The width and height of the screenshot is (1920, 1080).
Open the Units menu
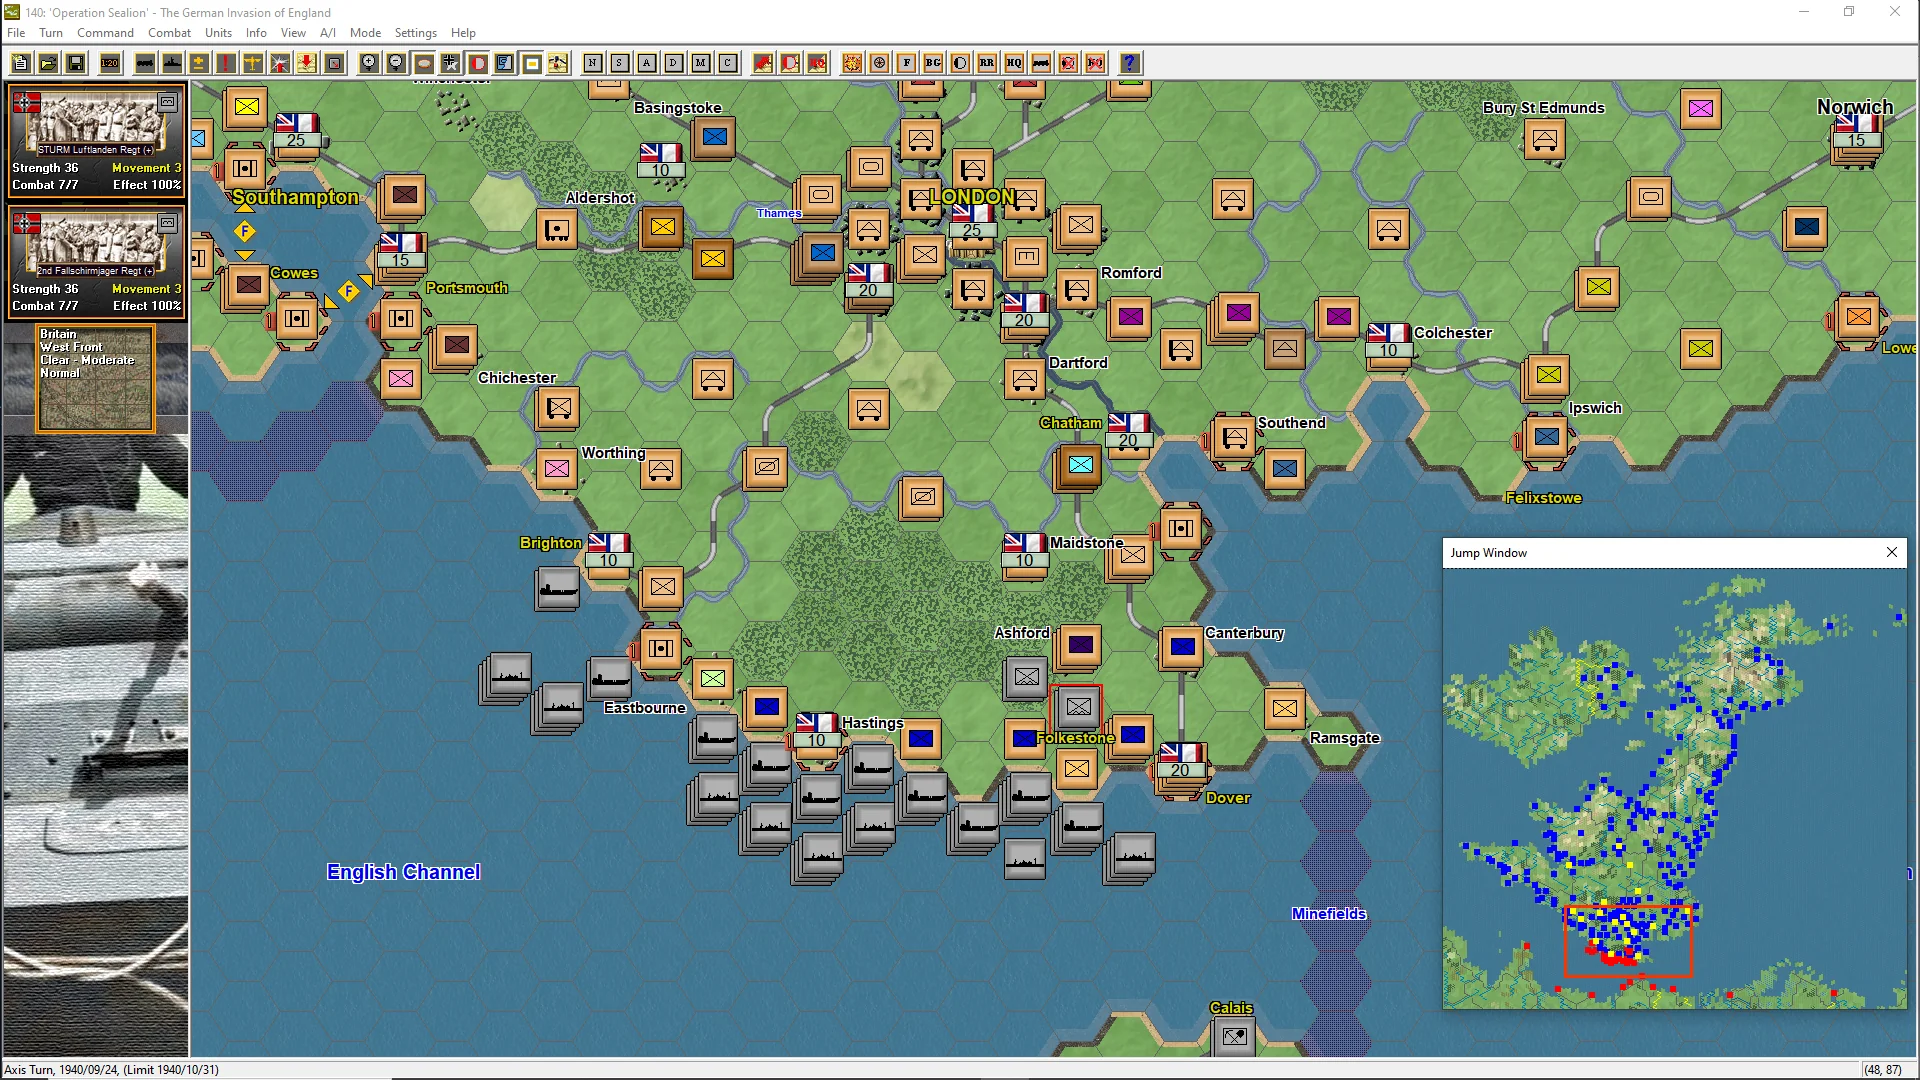point(218,33)
